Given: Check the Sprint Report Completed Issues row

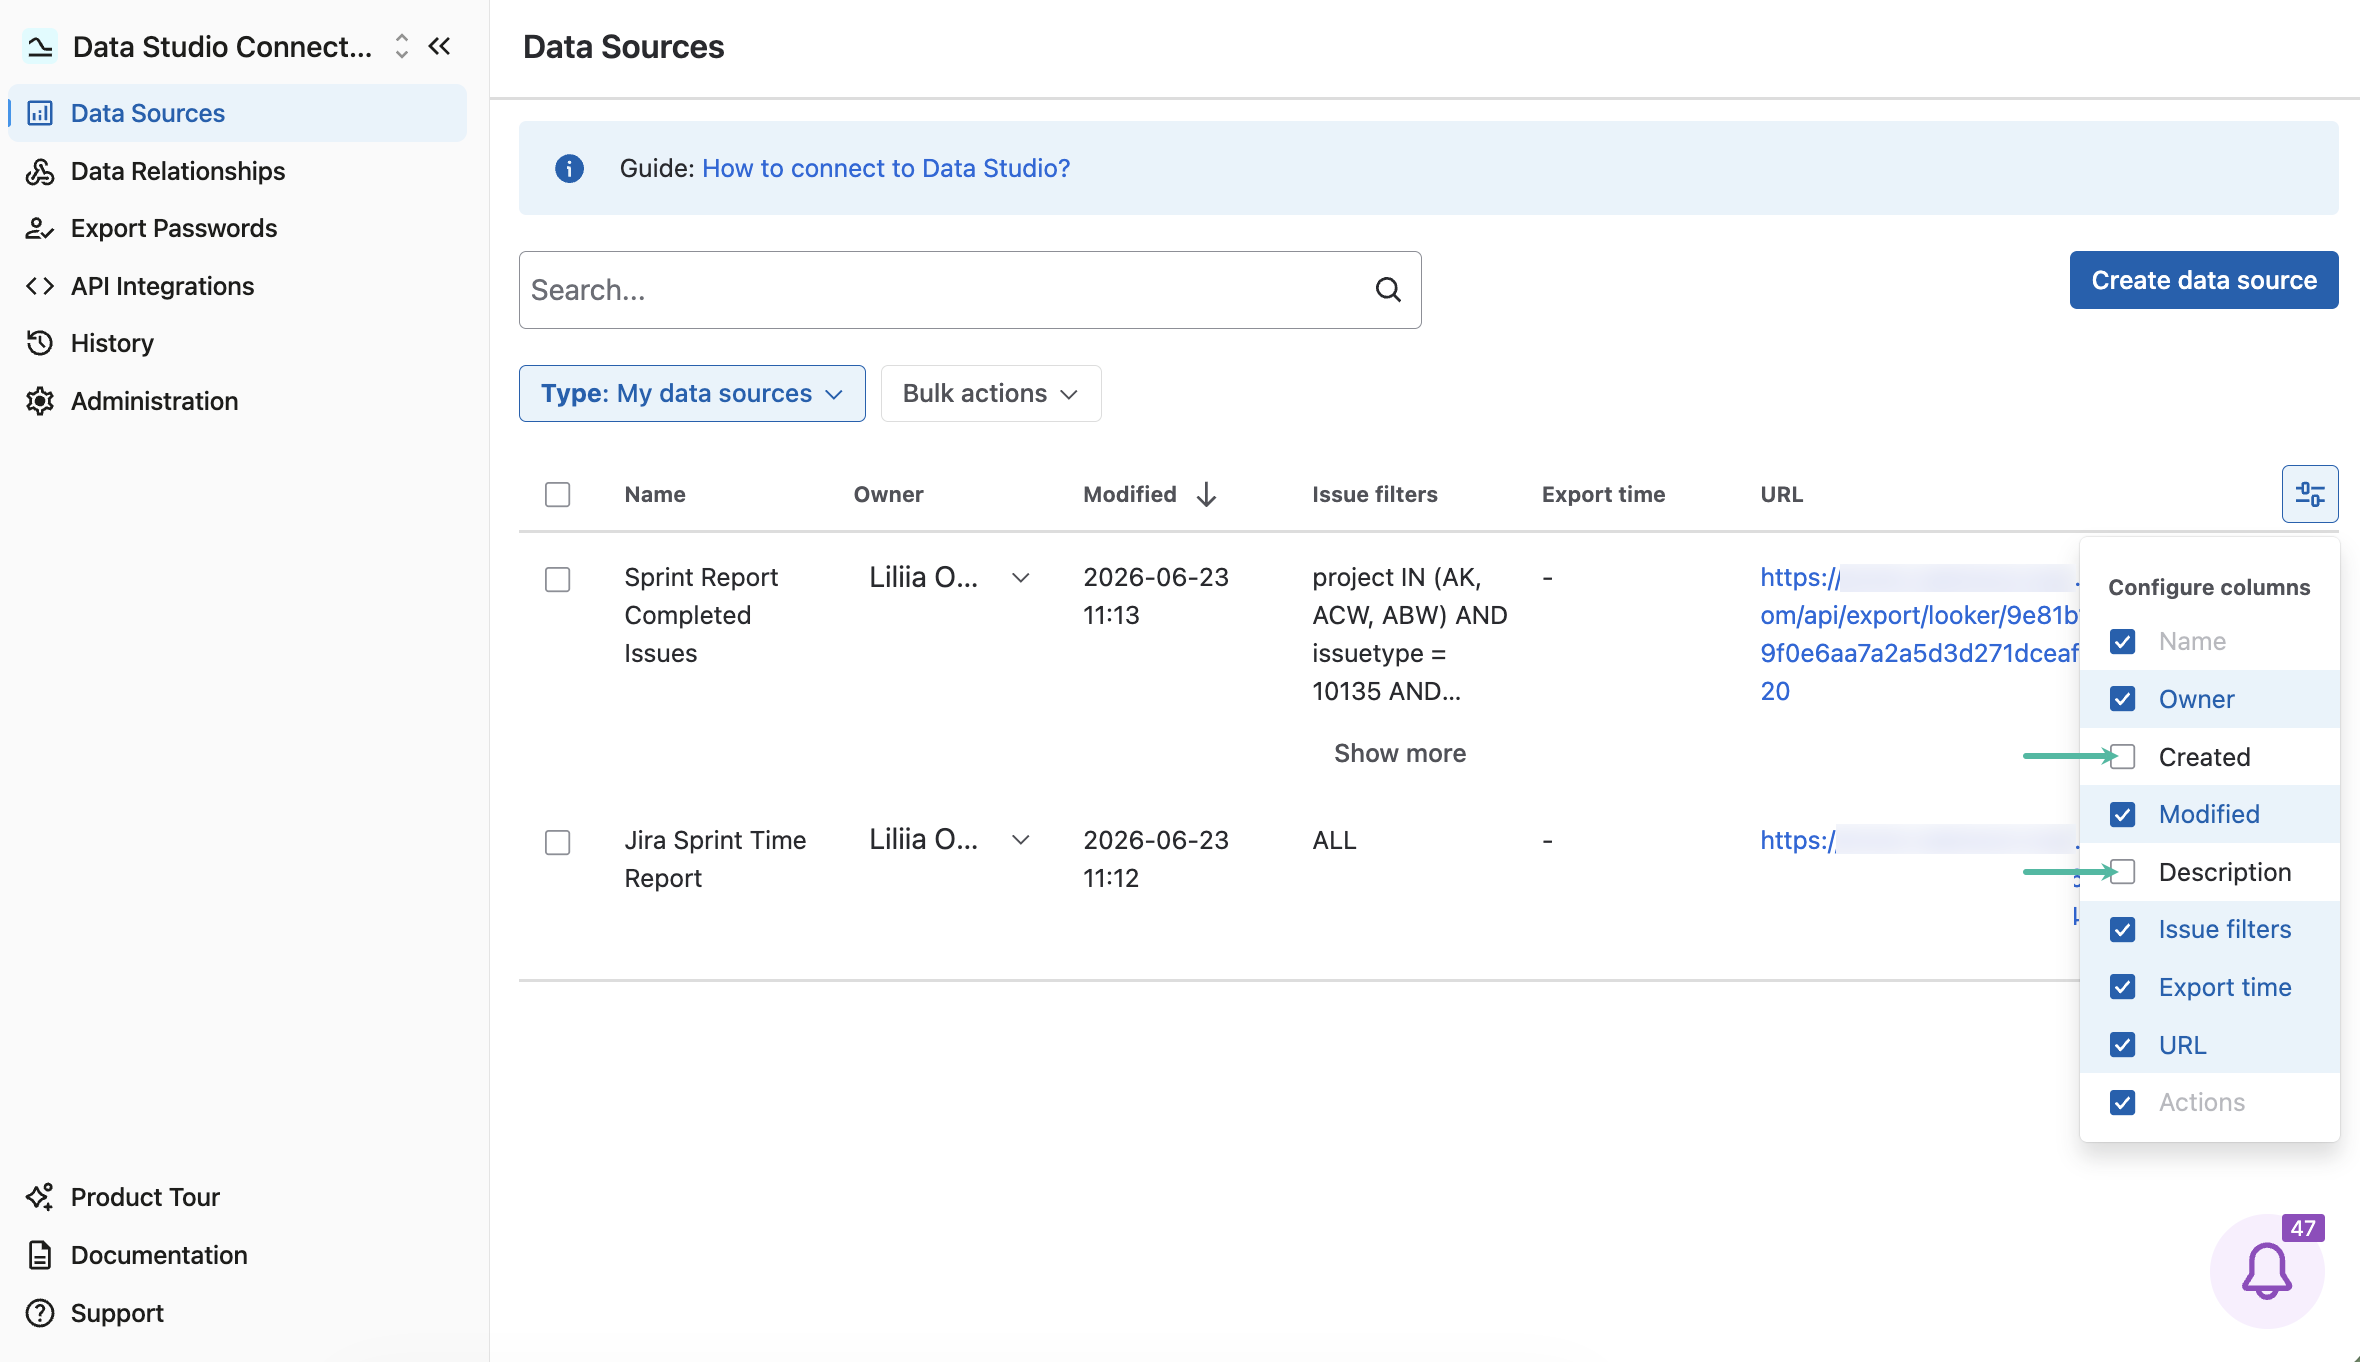Looking at the screenshot, I should coord(558,579).
